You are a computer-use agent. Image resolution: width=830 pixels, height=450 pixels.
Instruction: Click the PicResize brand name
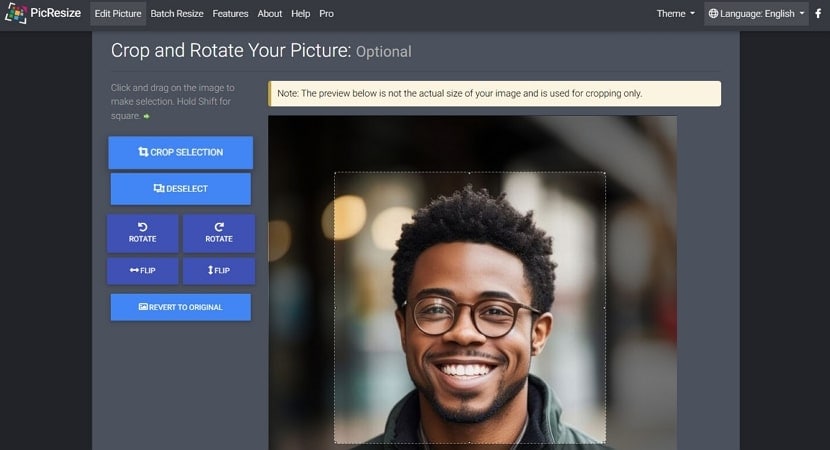pyautogui.click(x=56, y=13)
